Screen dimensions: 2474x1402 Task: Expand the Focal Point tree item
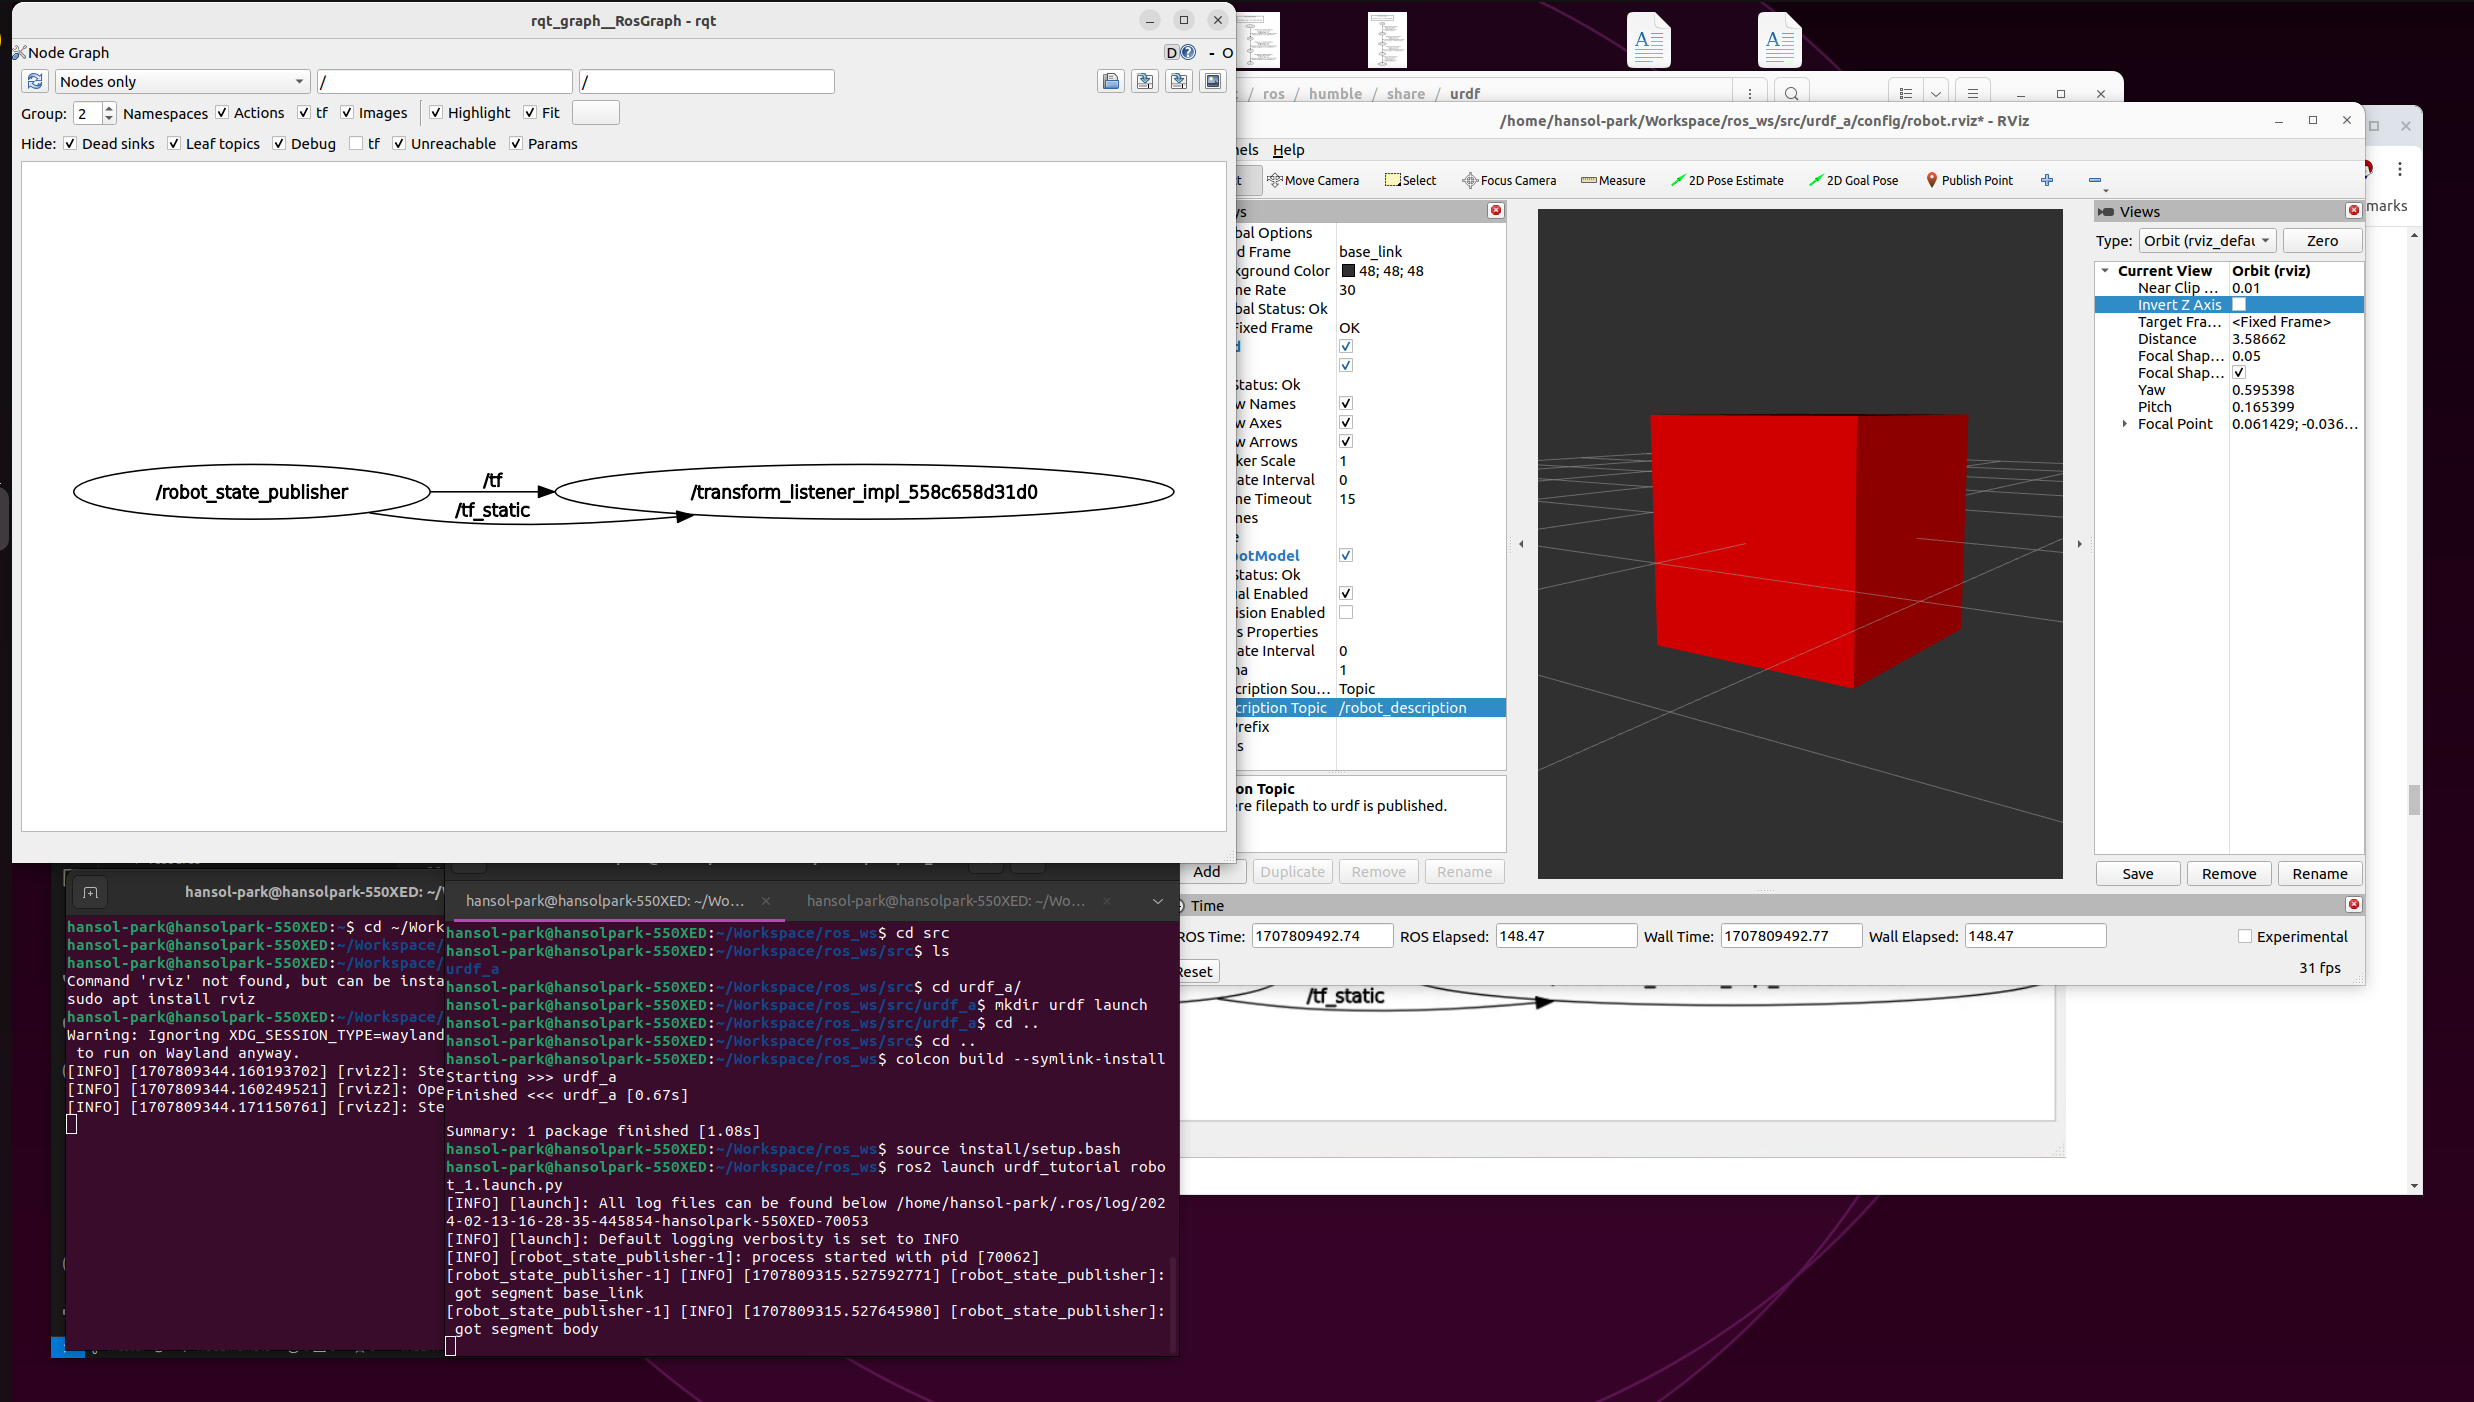tap(2125, 424)
